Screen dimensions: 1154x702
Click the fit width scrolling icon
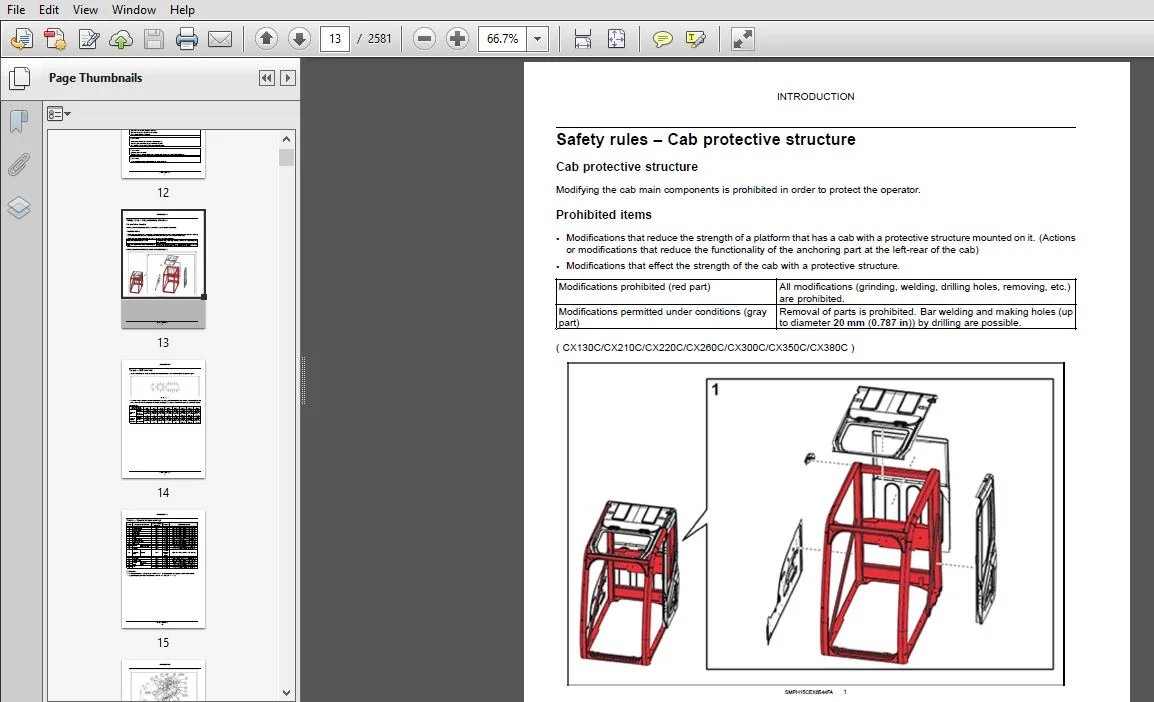583,38
